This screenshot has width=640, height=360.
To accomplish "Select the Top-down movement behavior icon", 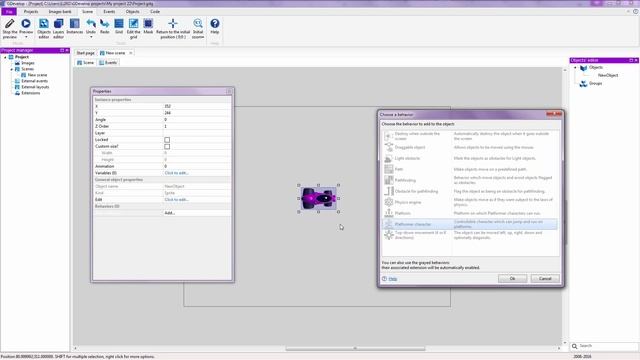I will pos(389,235).
